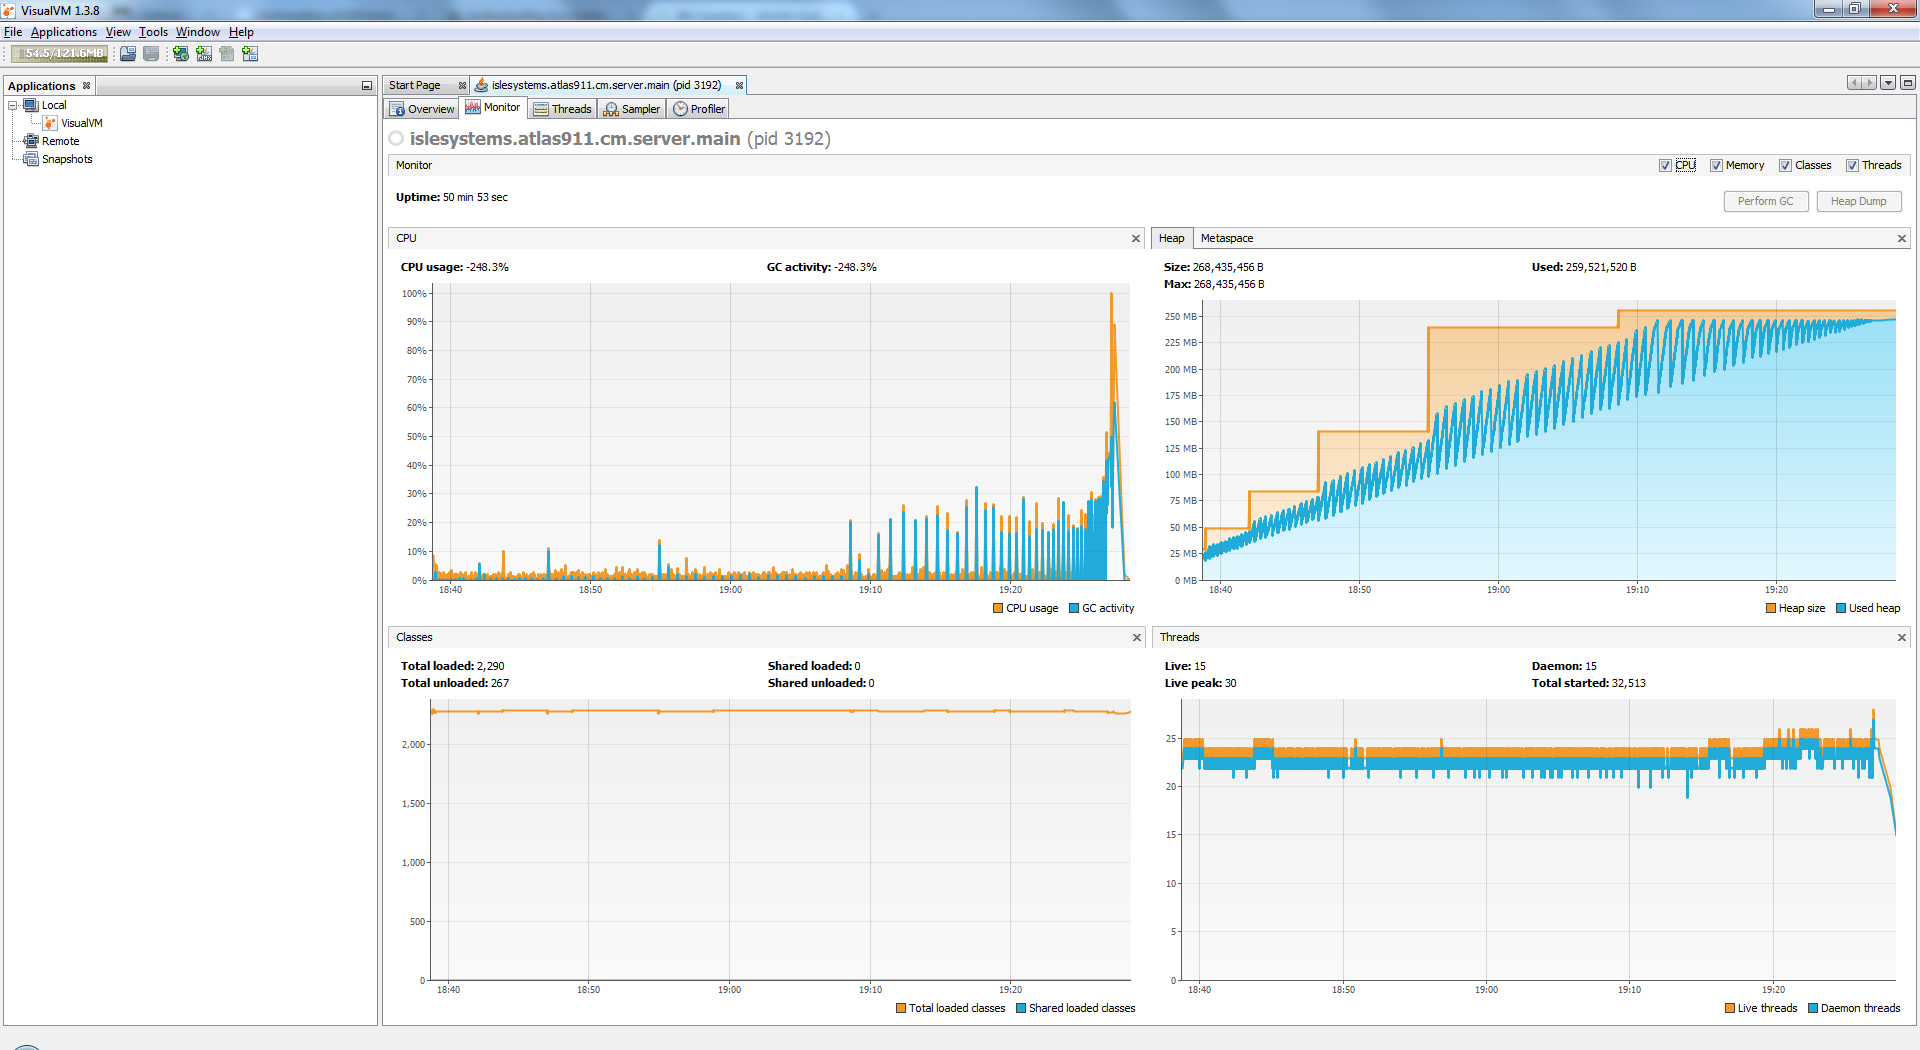This screenshot has height=1050, width=1920.
Task: Open the document list dropdown arrow
Action: (x=1889, y=83)
